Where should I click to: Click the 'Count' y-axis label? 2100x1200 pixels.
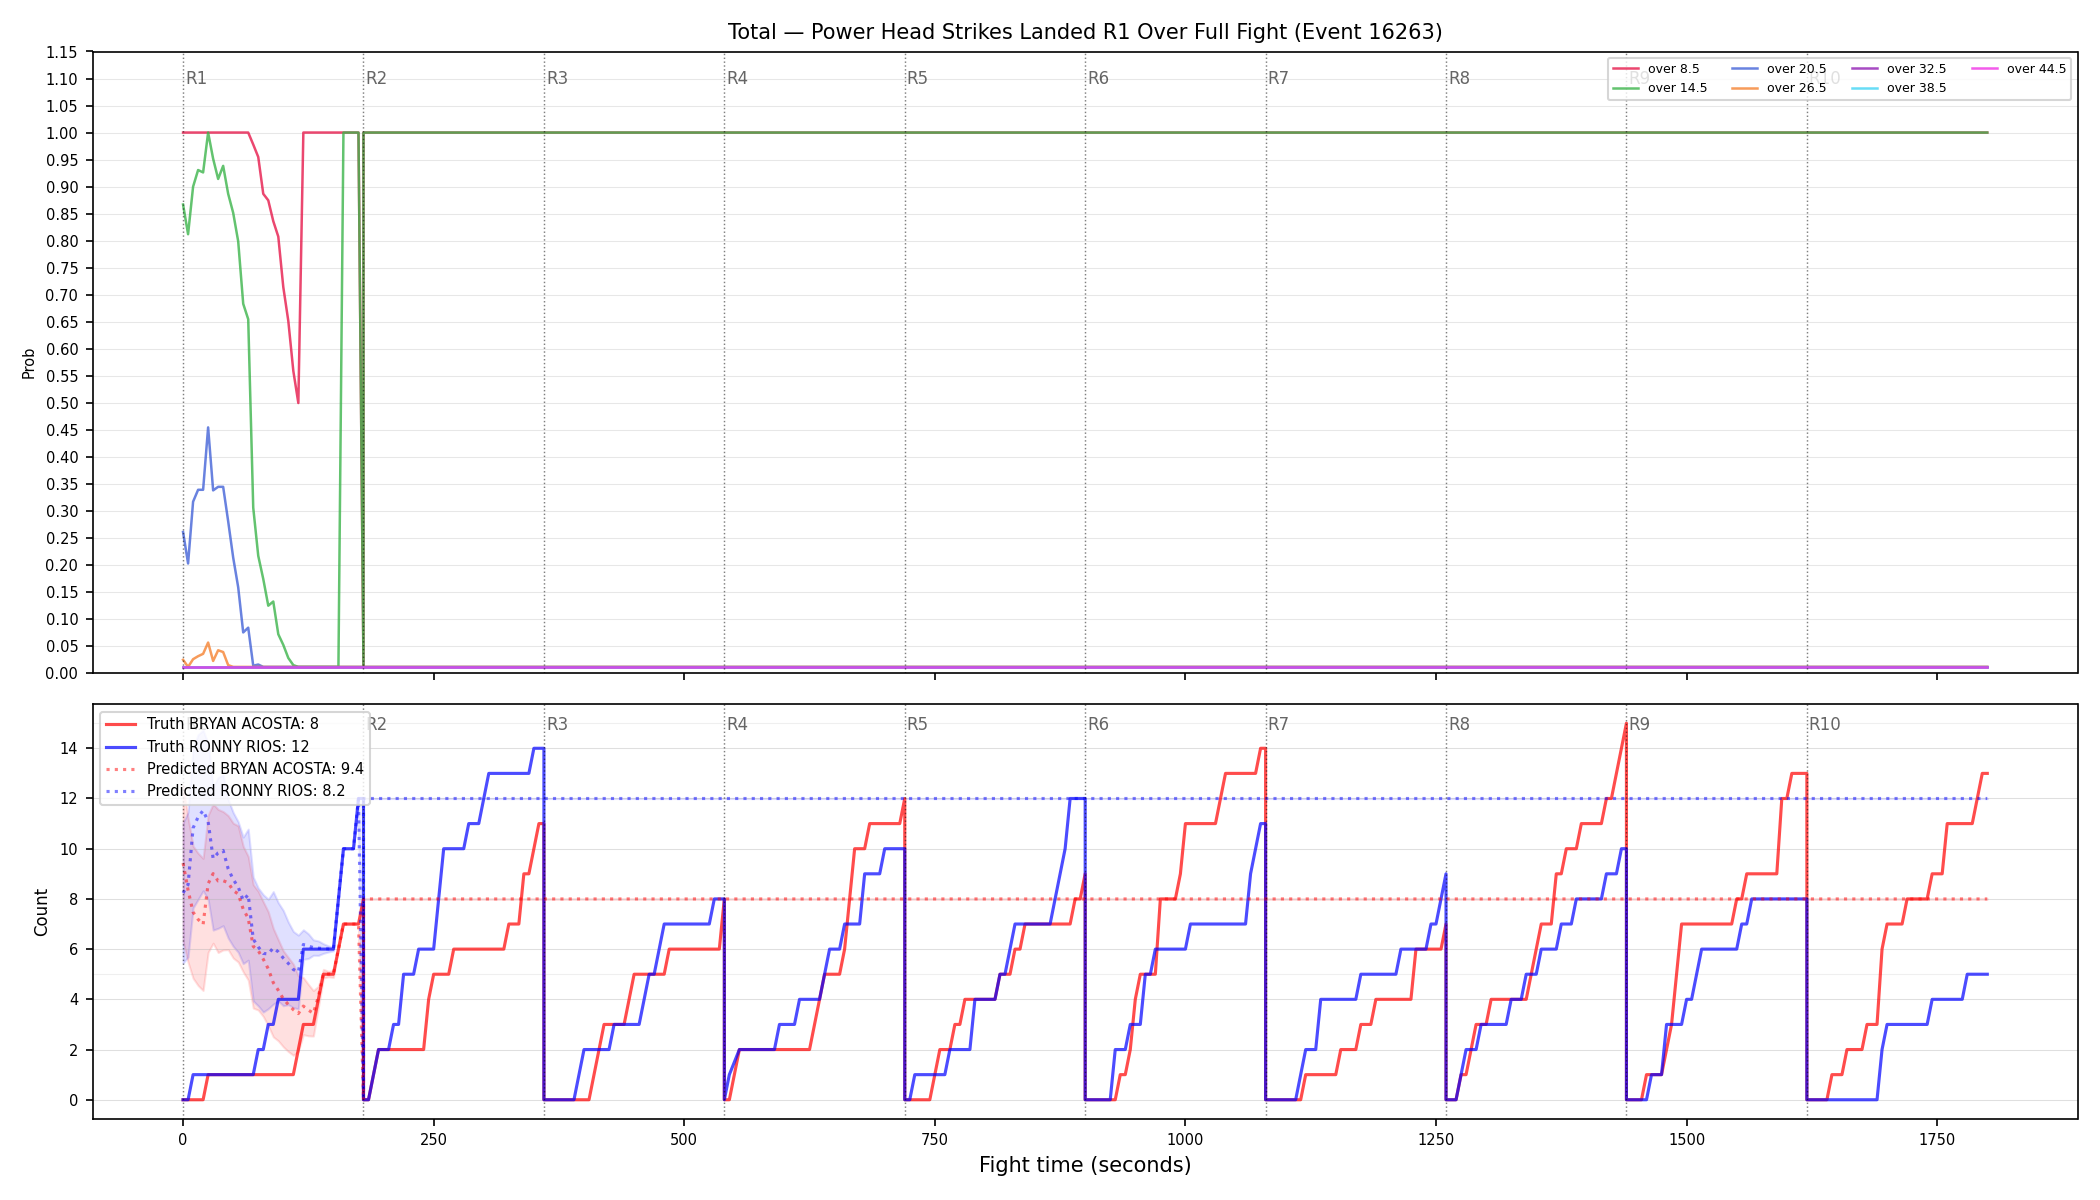pyautogui.click(x=41, y=912)
